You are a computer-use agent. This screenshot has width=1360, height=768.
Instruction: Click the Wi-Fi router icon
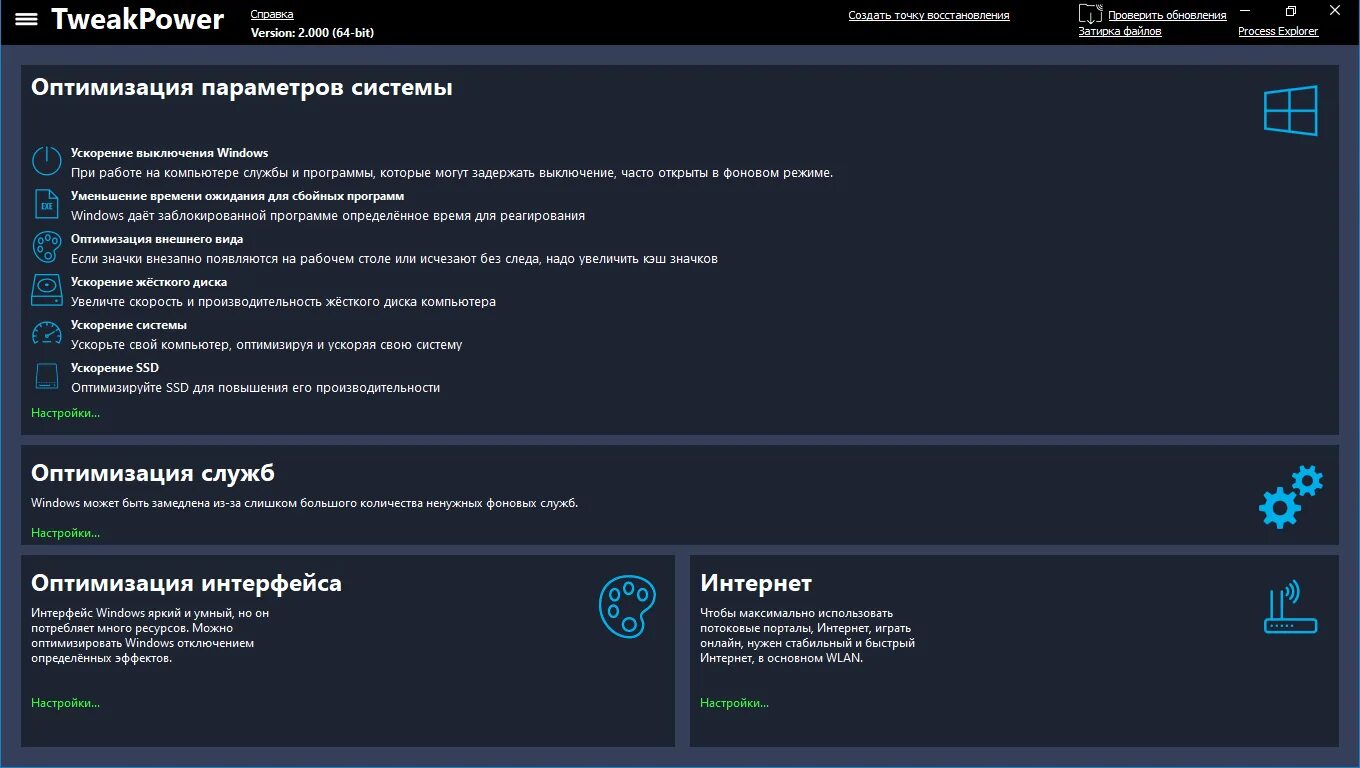click(x=1291, y=607)
